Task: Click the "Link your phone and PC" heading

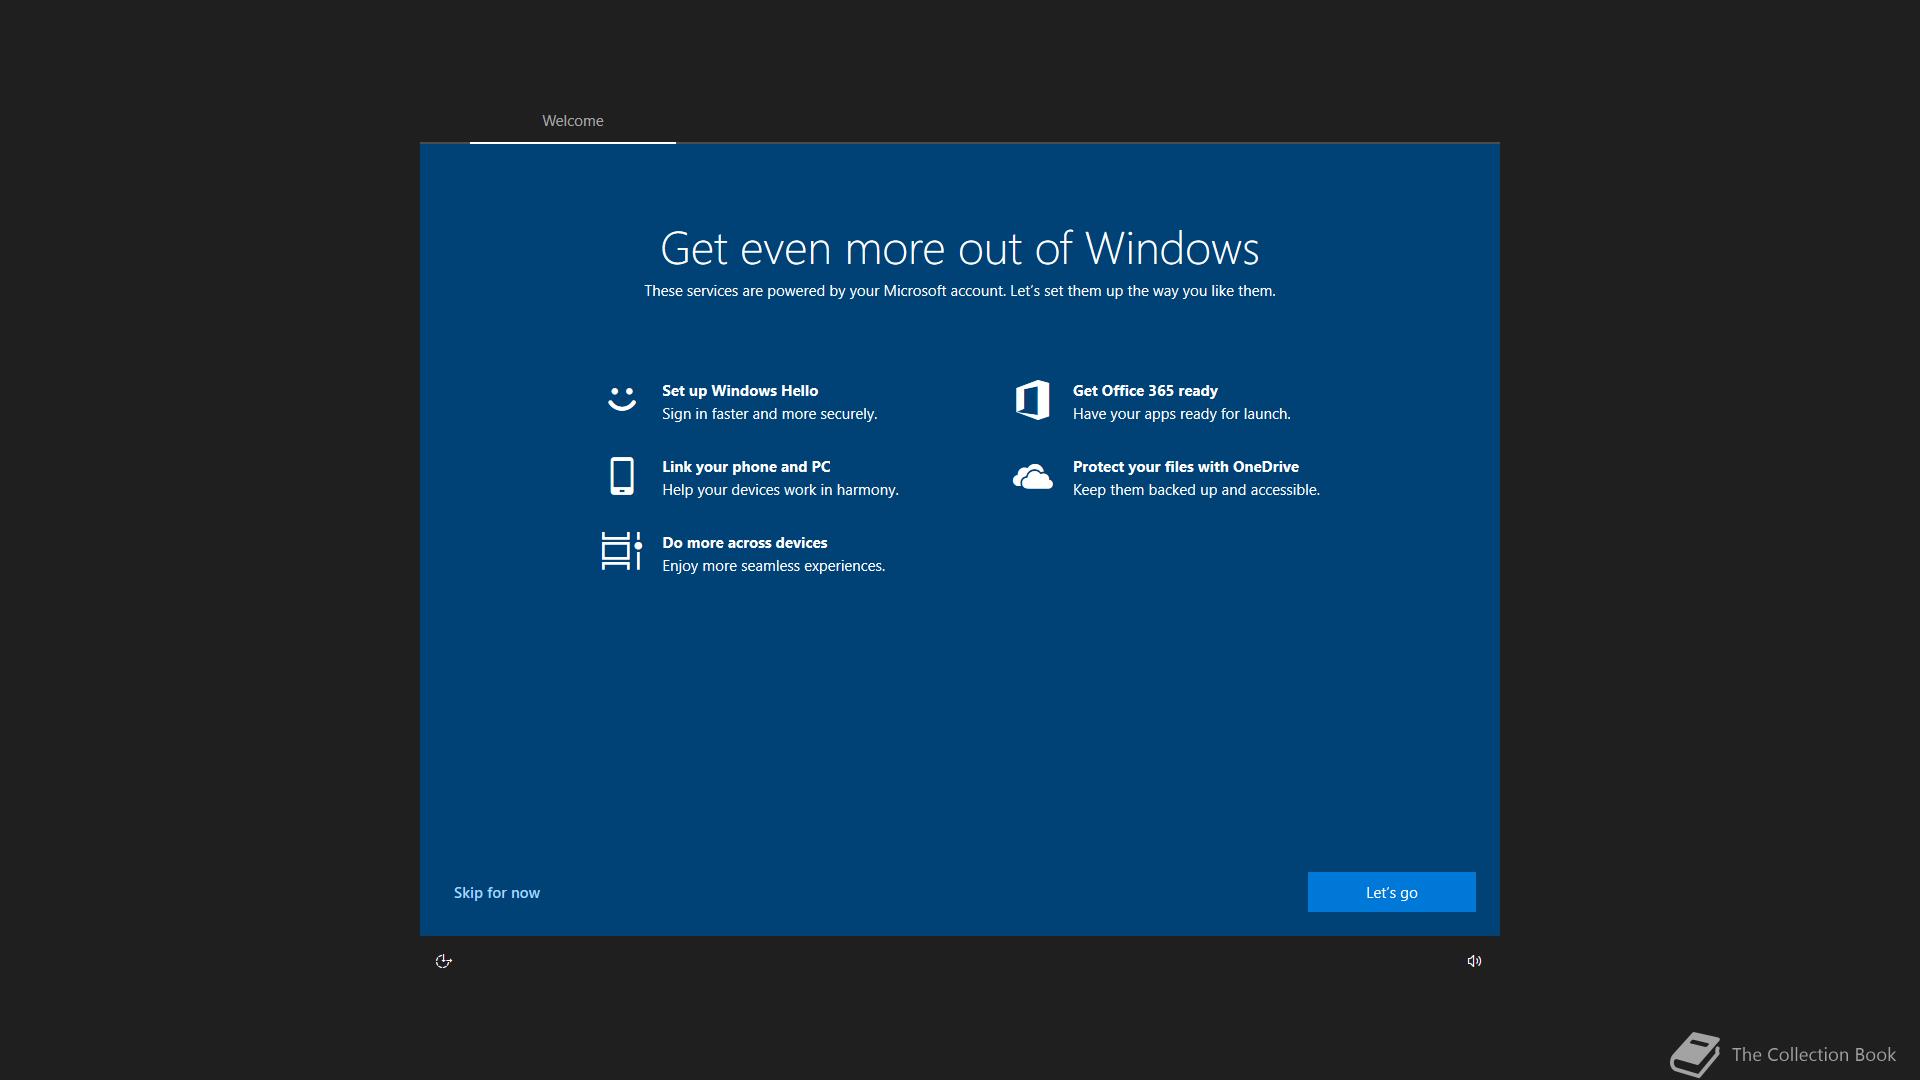Action: tap(746, 467)
